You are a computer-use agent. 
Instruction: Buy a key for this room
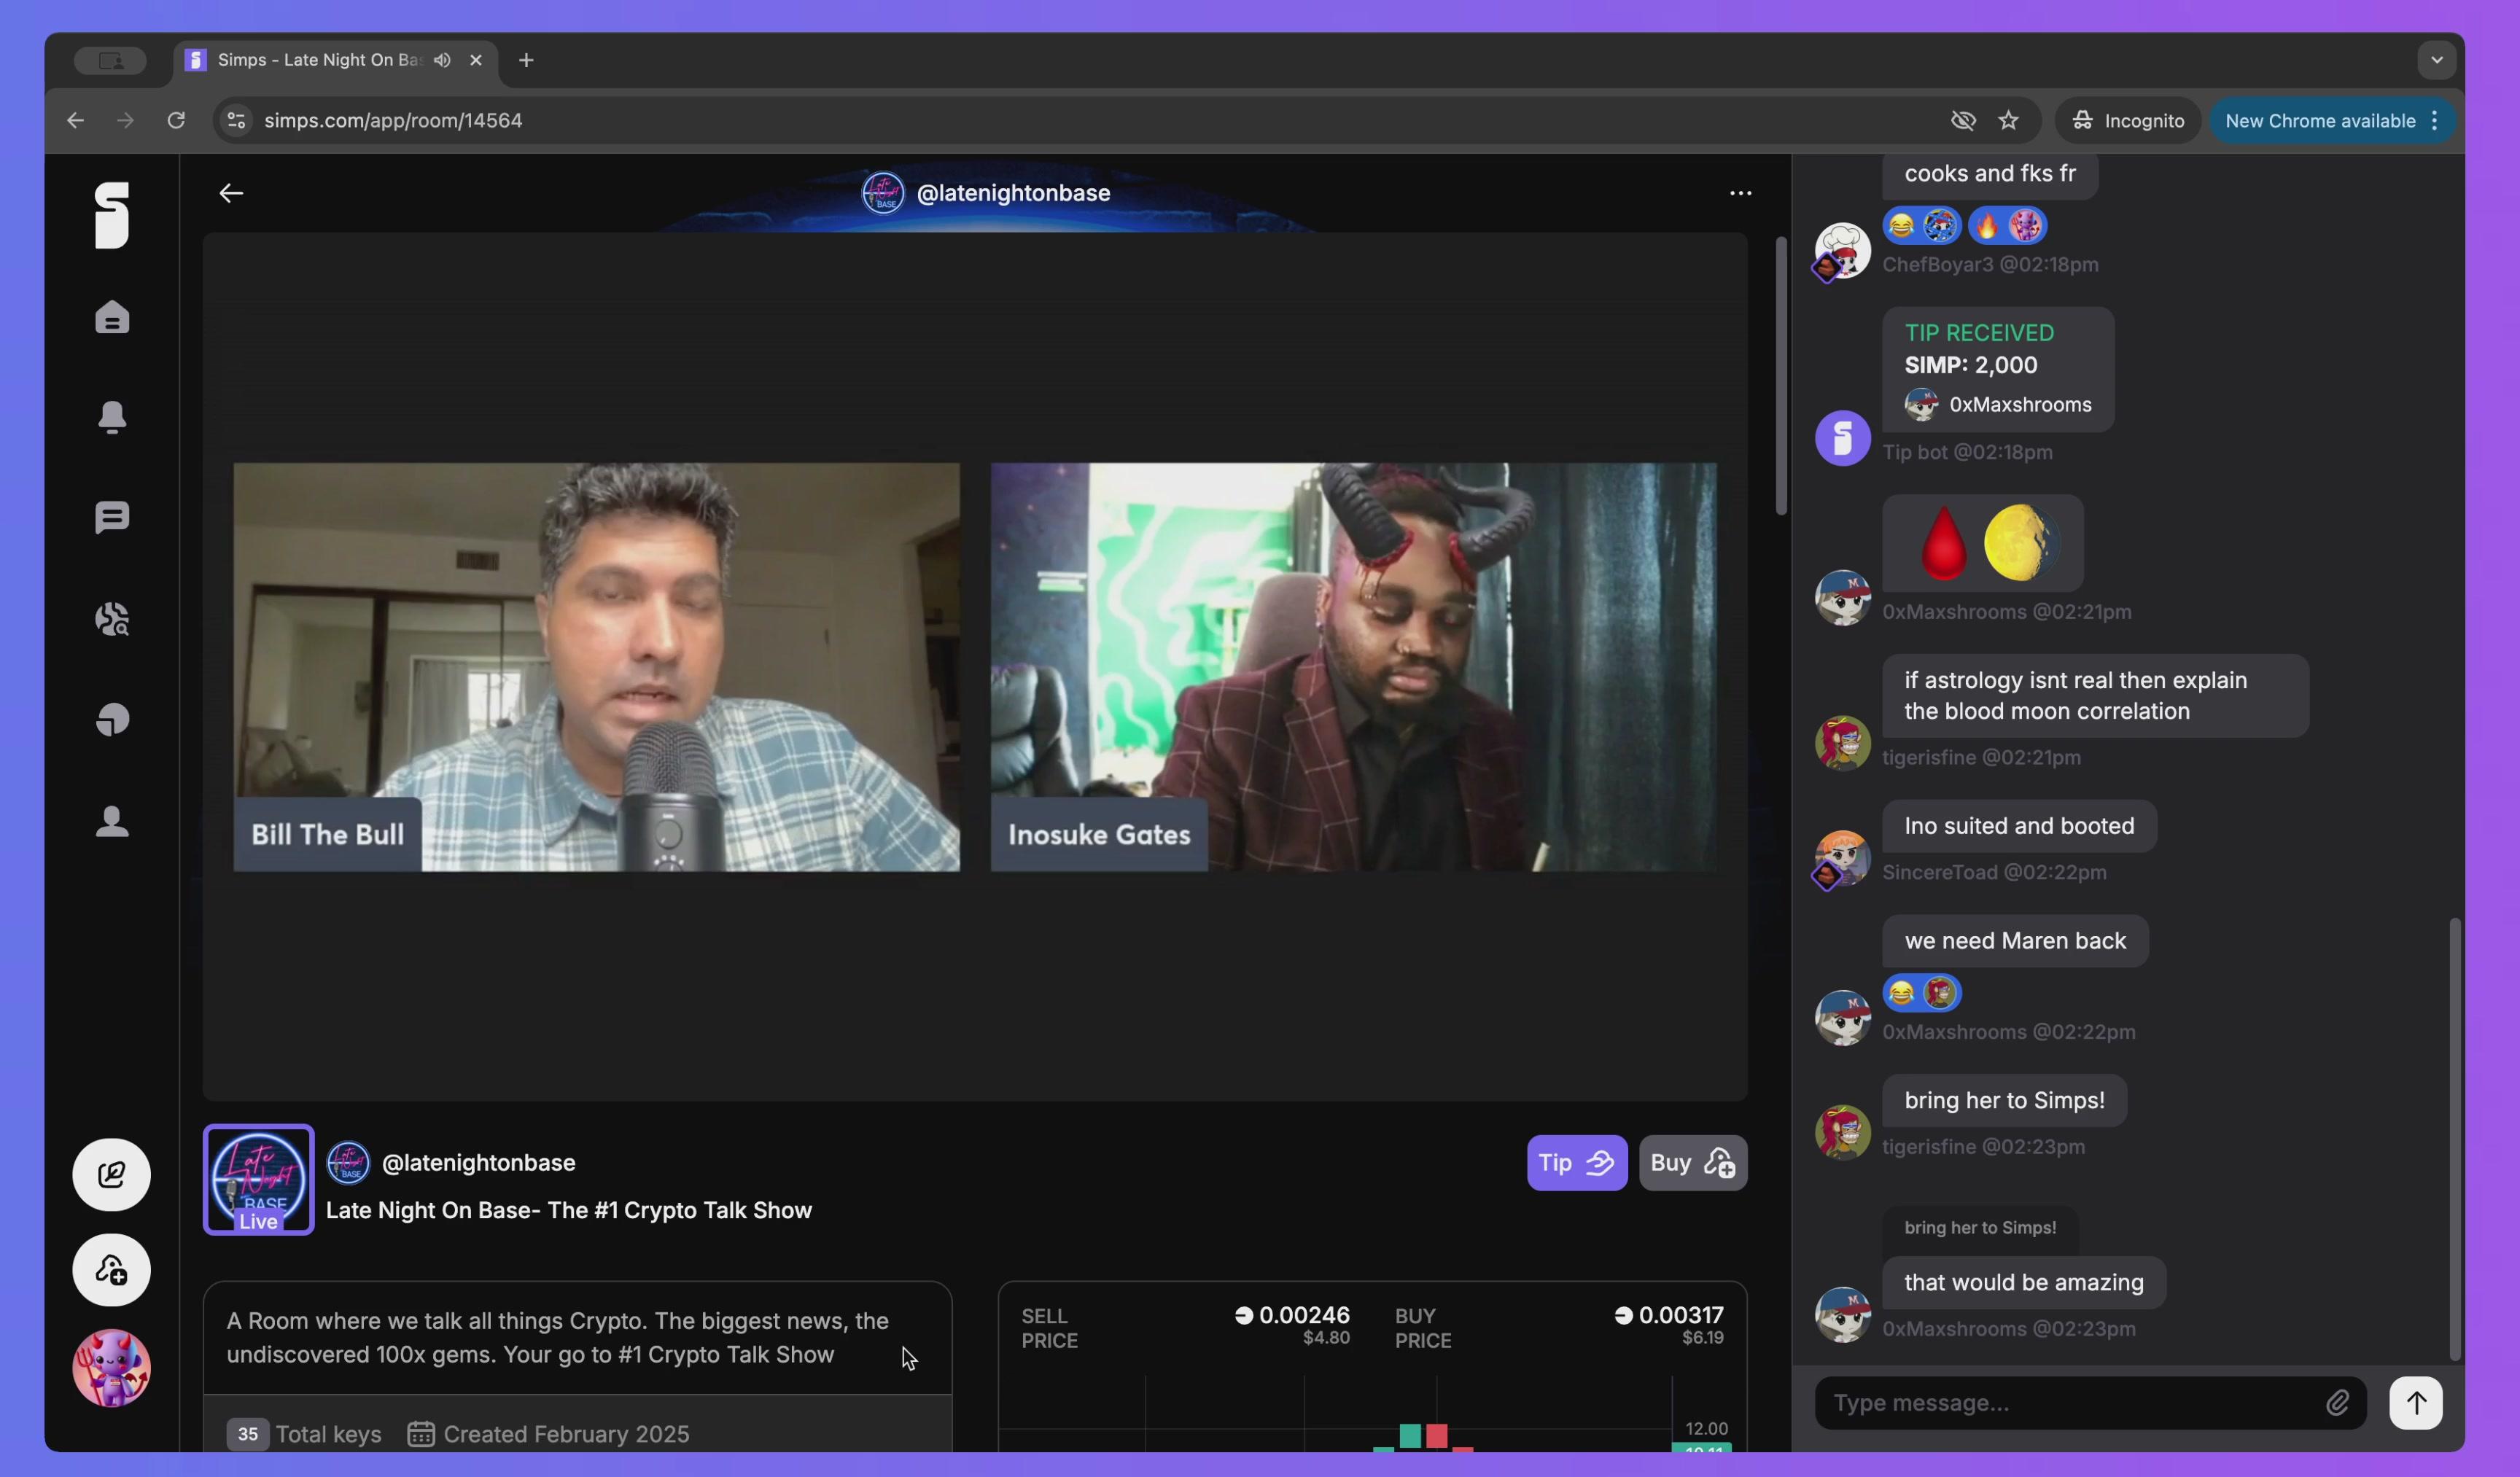(x=1692, y=1162)
